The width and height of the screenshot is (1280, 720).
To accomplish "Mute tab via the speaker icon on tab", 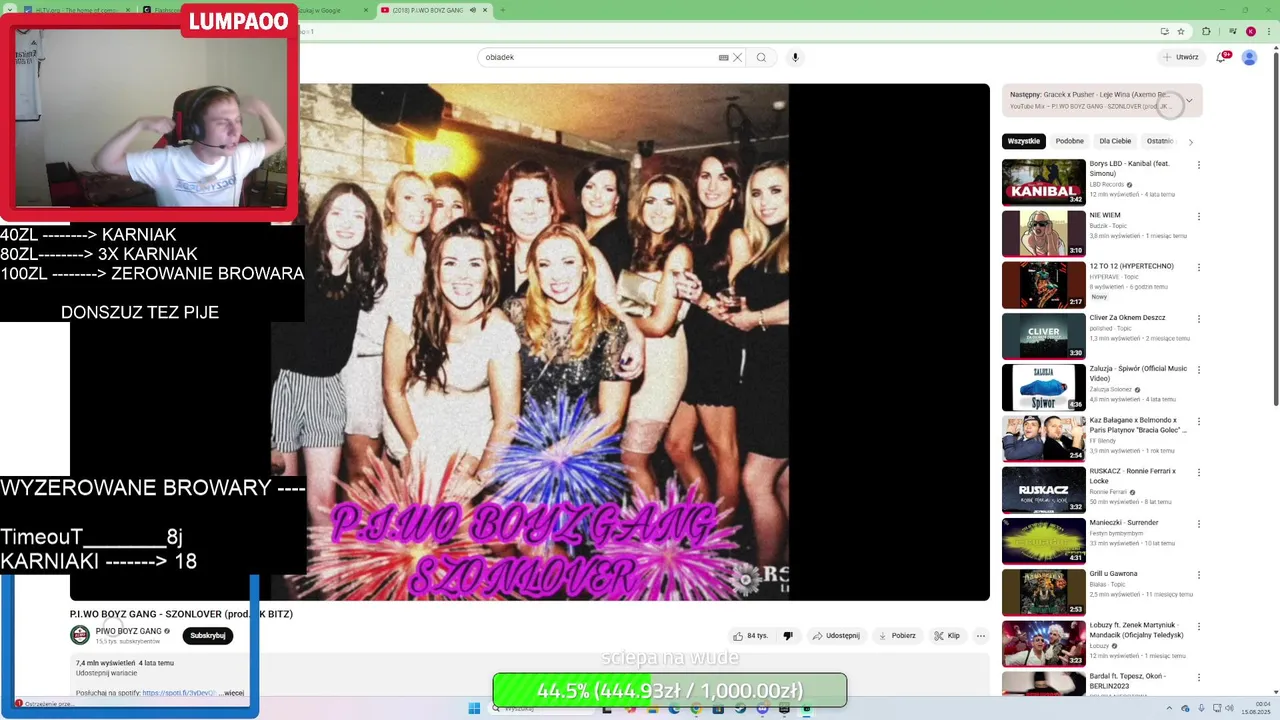I will coord(472,10).
